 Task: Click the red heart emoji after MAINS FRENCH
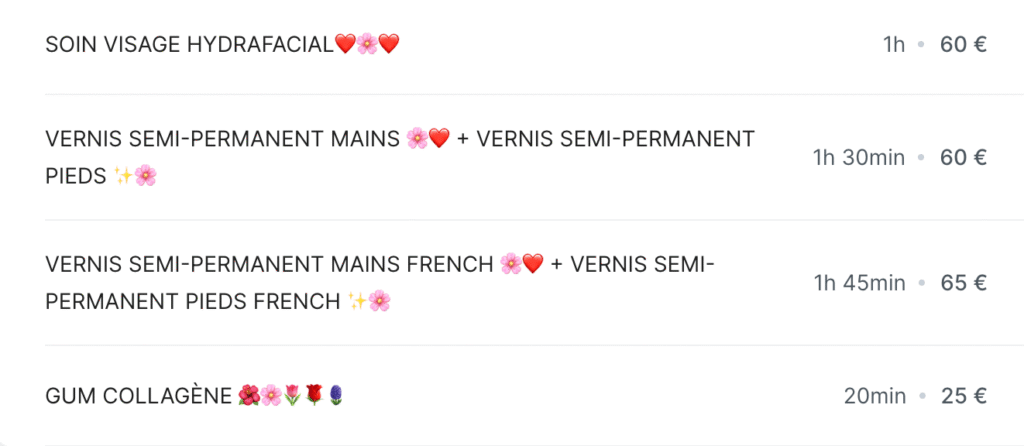click(533, 264)
